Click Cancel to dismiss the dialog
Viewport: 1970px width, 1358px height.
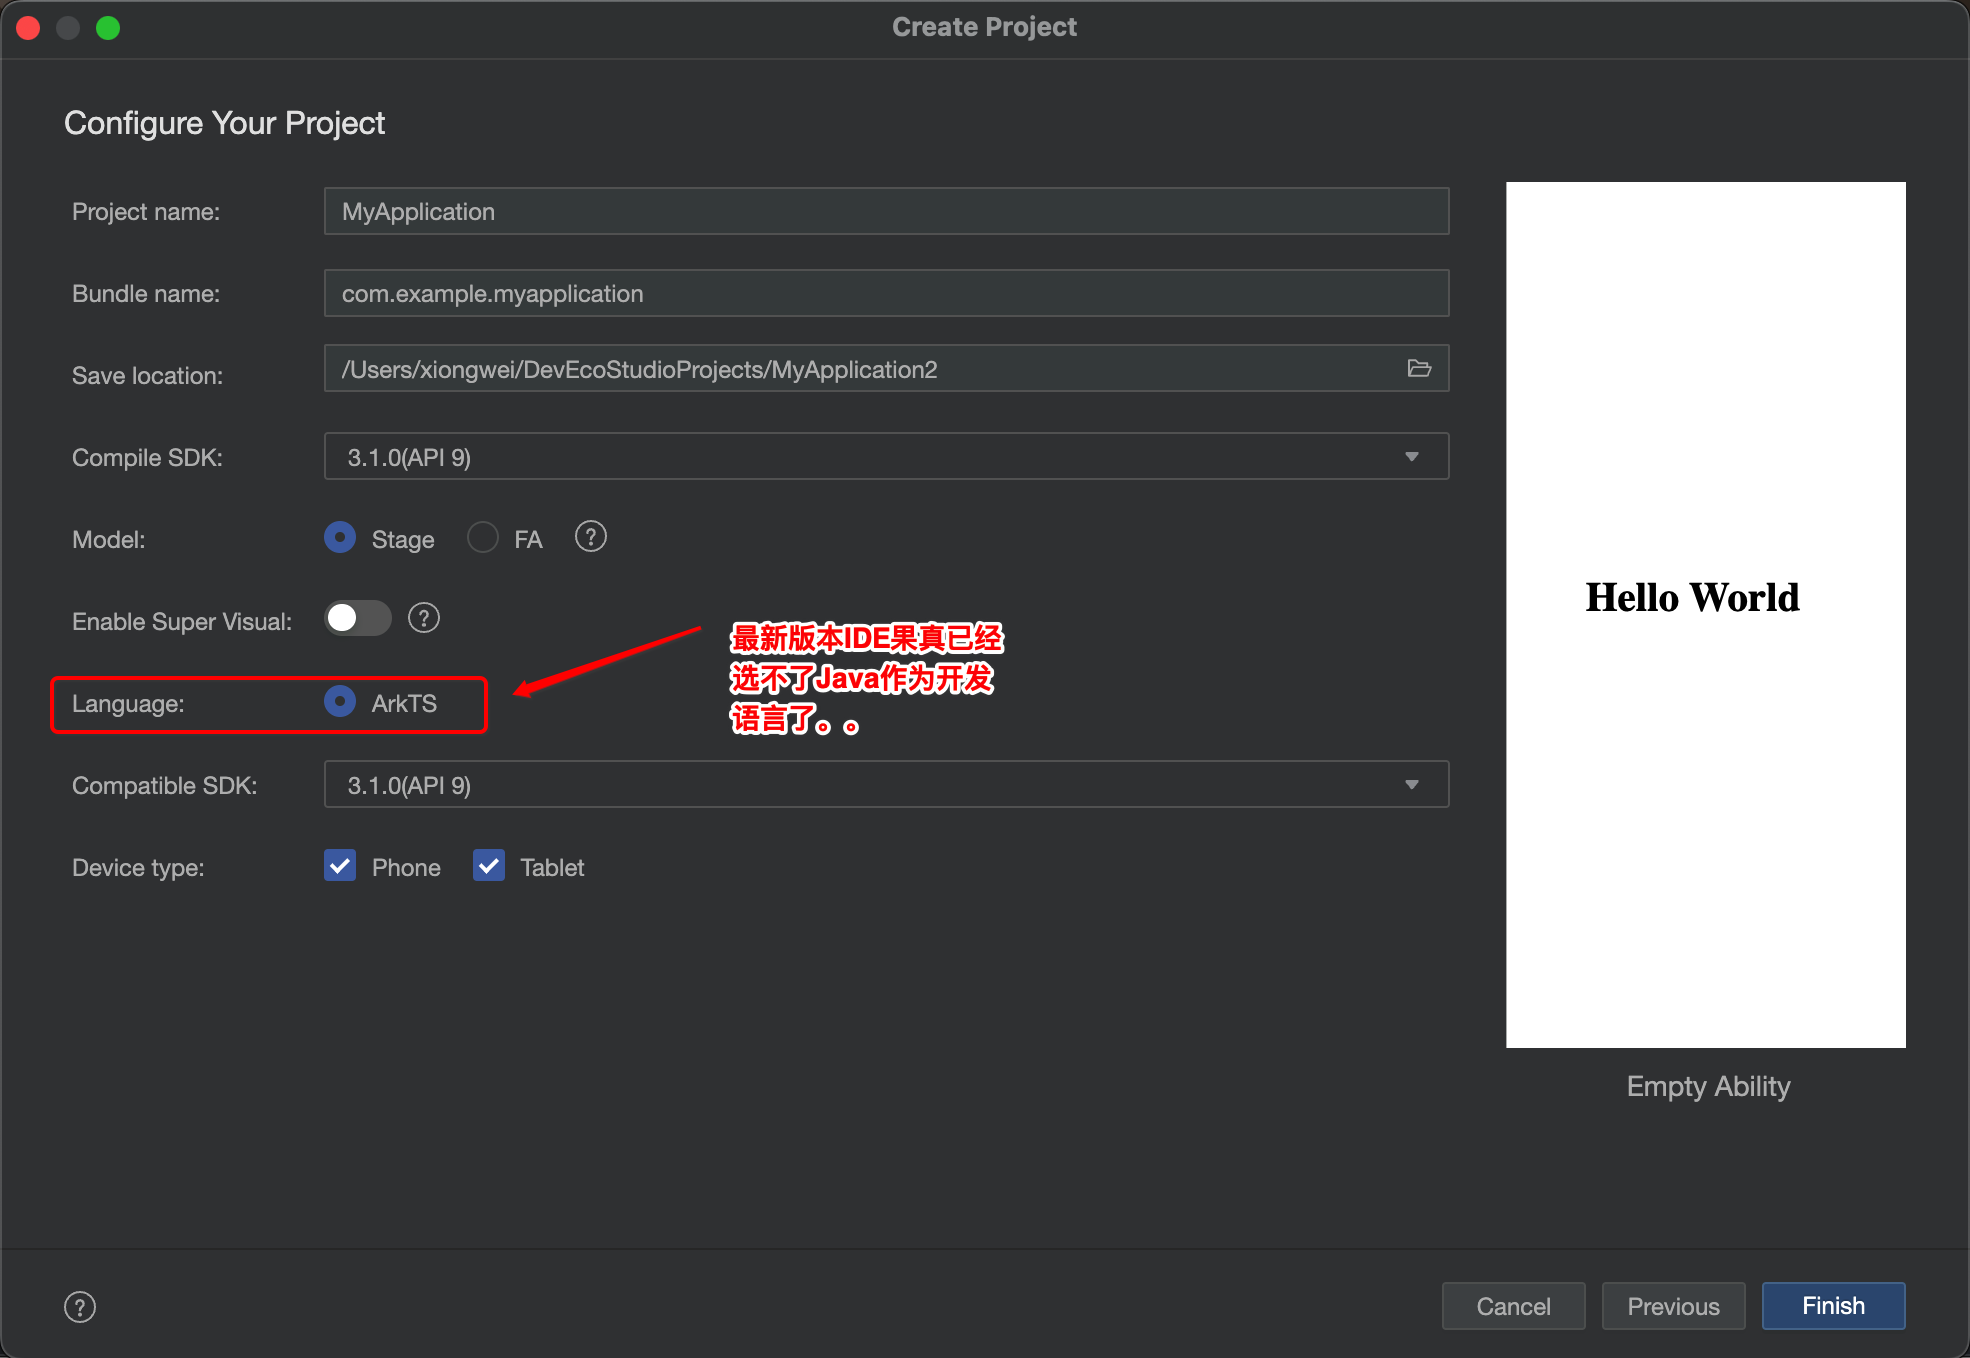pyautogui.click(x=1512, y=1304)
